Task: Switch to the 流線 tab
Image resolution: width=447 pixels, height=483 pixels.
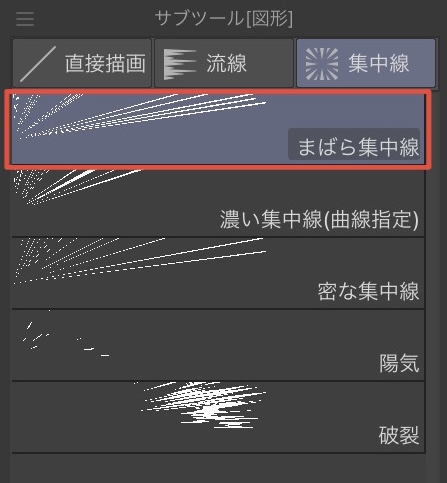Action: (x=224, y=63)
